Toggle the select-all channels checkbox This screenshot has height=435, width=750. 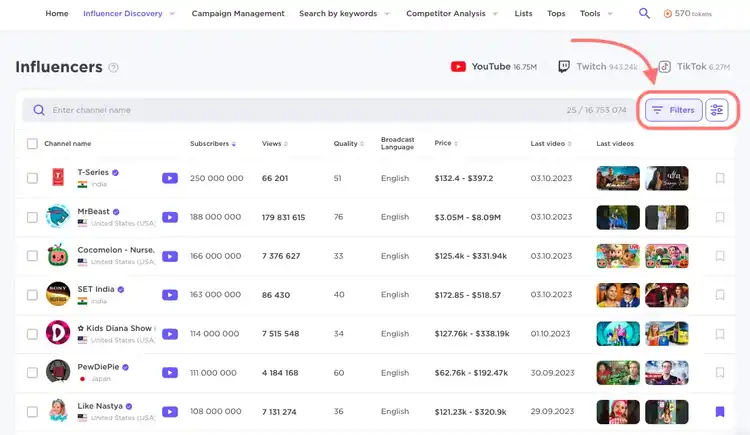tap(32, 144)
